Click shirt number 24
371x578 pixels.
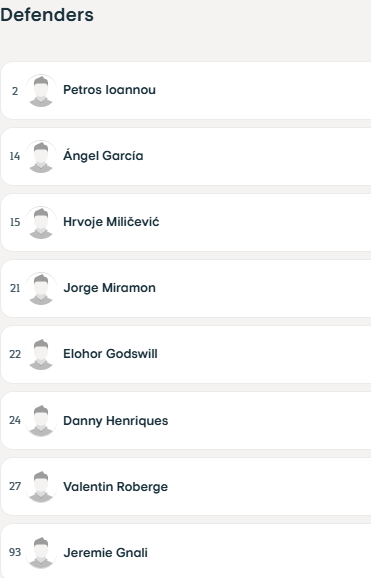(x=15, y=420)
